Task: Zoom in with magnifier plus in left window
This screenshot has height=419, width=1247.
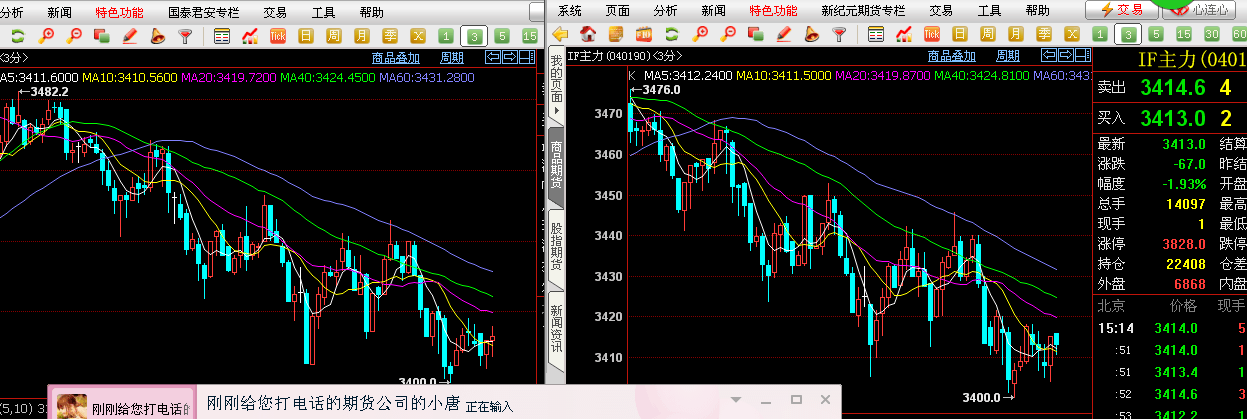Action: [46, 35]
